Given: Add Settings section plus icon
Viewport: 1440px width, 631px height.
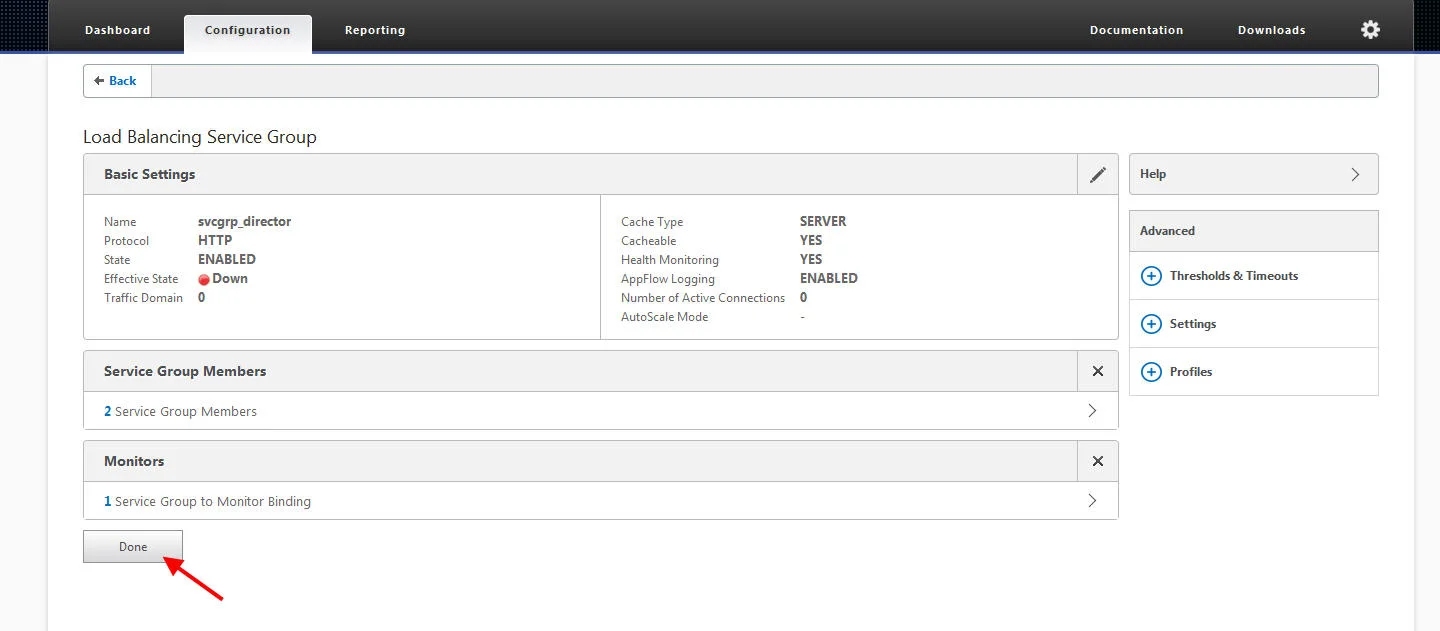Looking at the screenshot, I should pos(1151,324).
